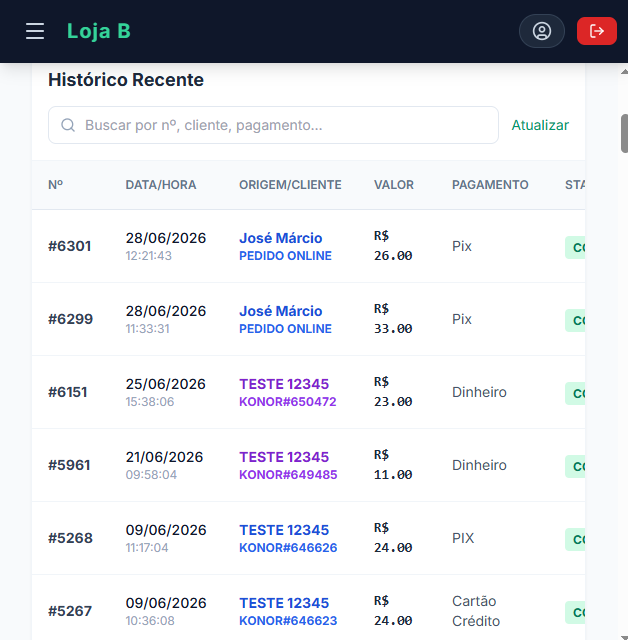Click the R$ 26.00 value
Image resolution: width=628 pixels, height=640 pixels.
[x=393, y=246]
